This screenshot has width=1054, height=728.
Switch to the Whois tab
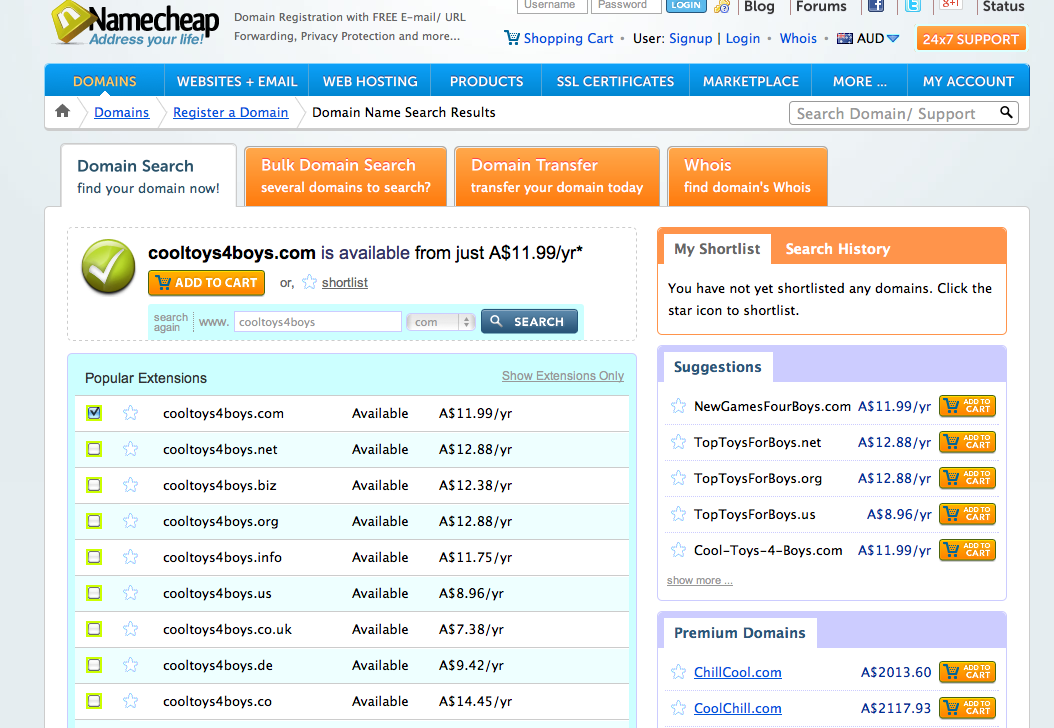pos(747,176)
